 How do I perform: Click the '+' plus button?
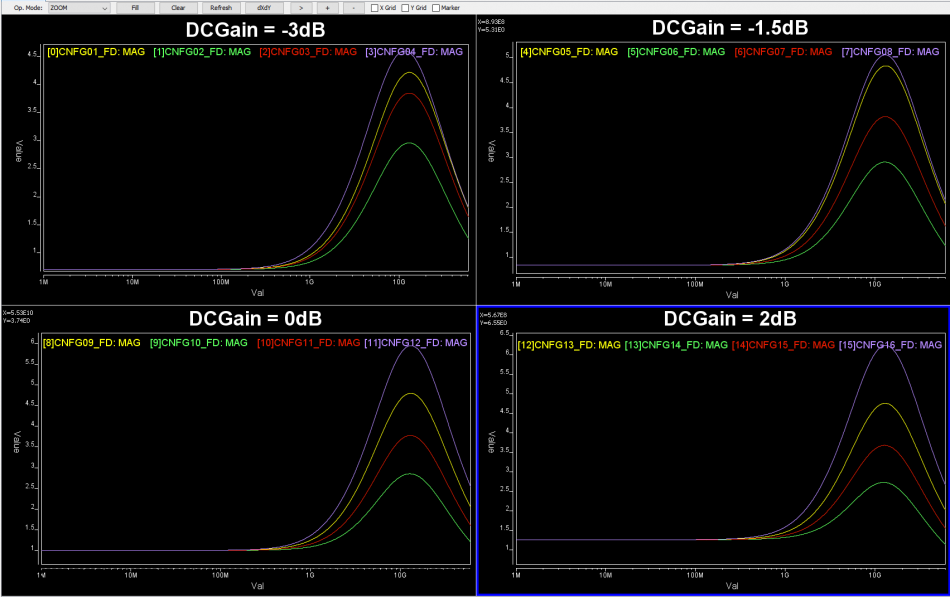point(327,7)
